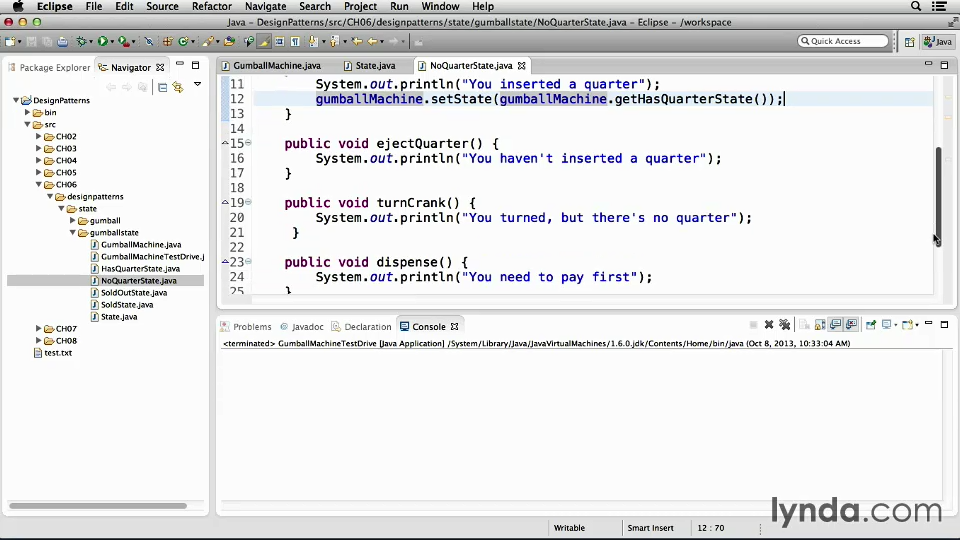
Task: Open macOS Notification Center list icon
Action: click(939, 6)
